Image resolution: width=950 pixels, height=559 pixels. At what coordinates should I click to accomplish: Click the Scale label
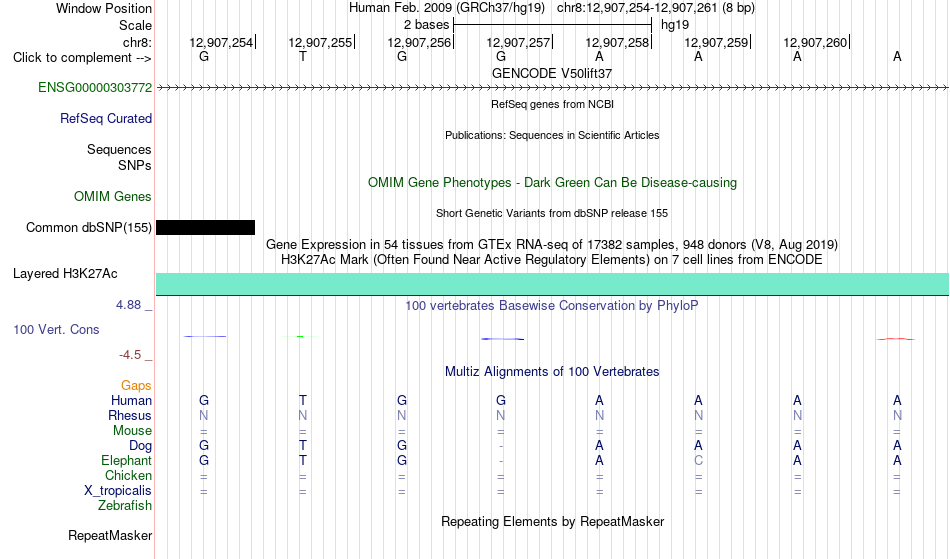pyautogui.click(x=136, y=26)
